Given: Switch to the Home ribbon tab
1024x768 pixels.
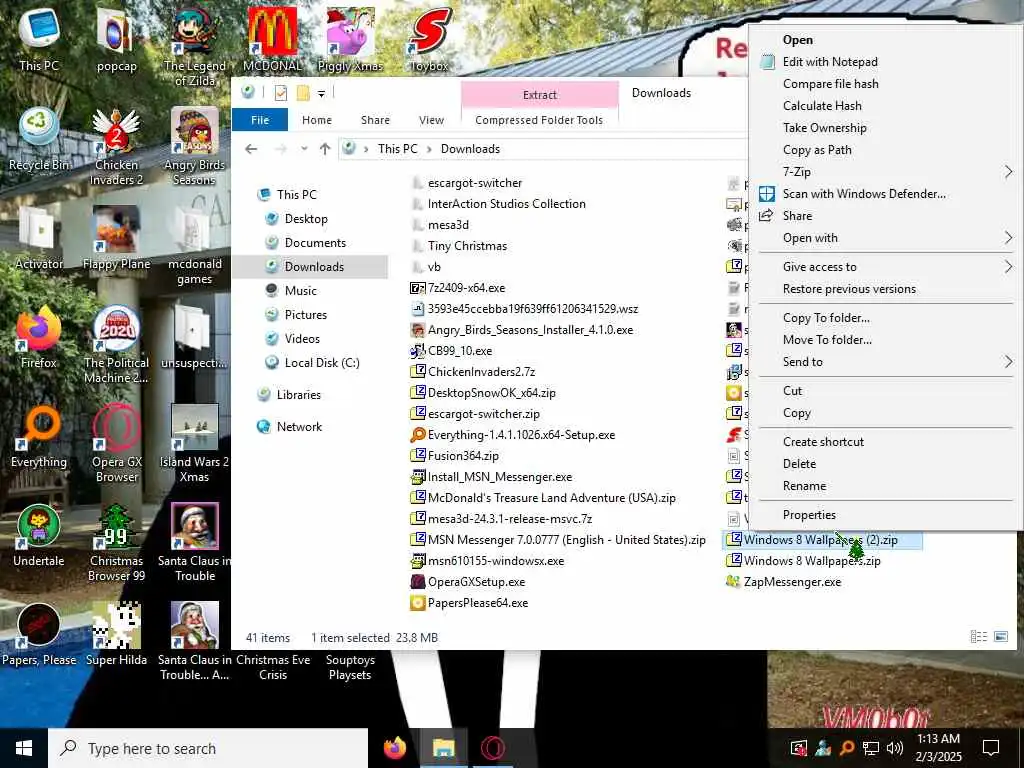Looking at the screenshot, I should click(317, 120).
